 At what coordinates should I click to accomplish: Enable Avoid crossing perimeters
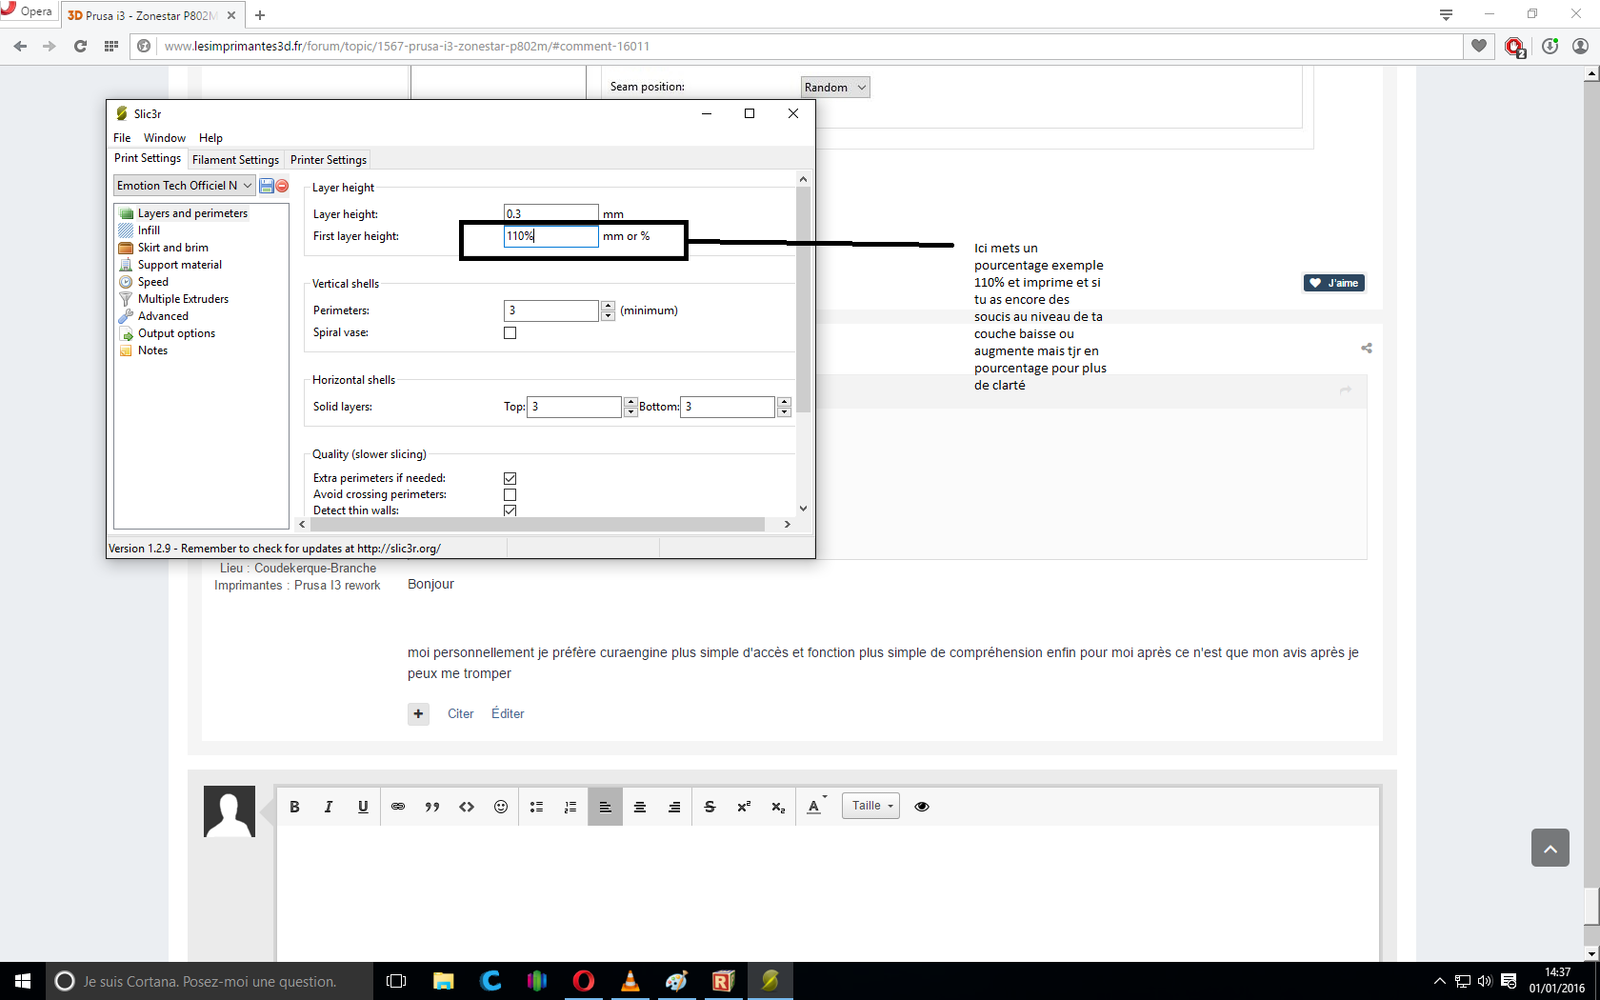(510, 494)
